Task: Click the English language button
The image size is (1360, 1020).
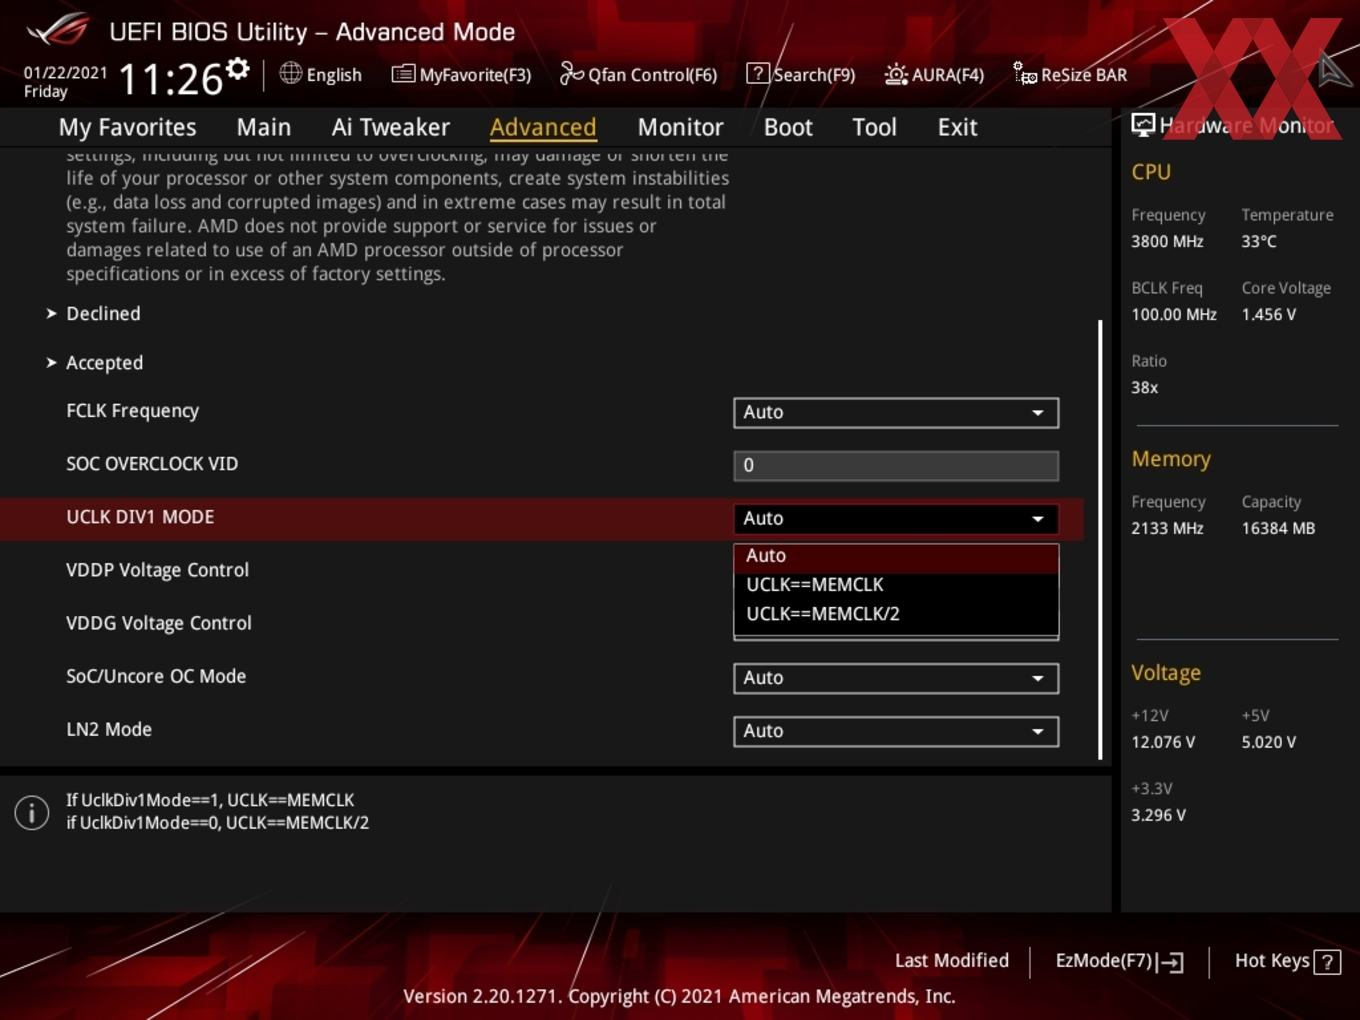Action: point(320,74)
